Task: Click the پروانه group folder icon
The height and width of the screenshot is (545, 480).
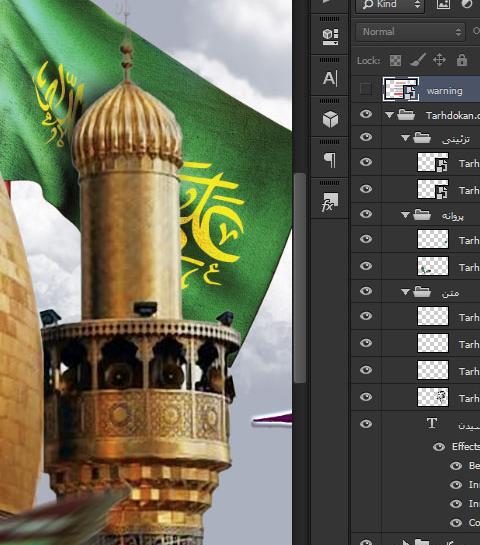Action: pos(422,215)
